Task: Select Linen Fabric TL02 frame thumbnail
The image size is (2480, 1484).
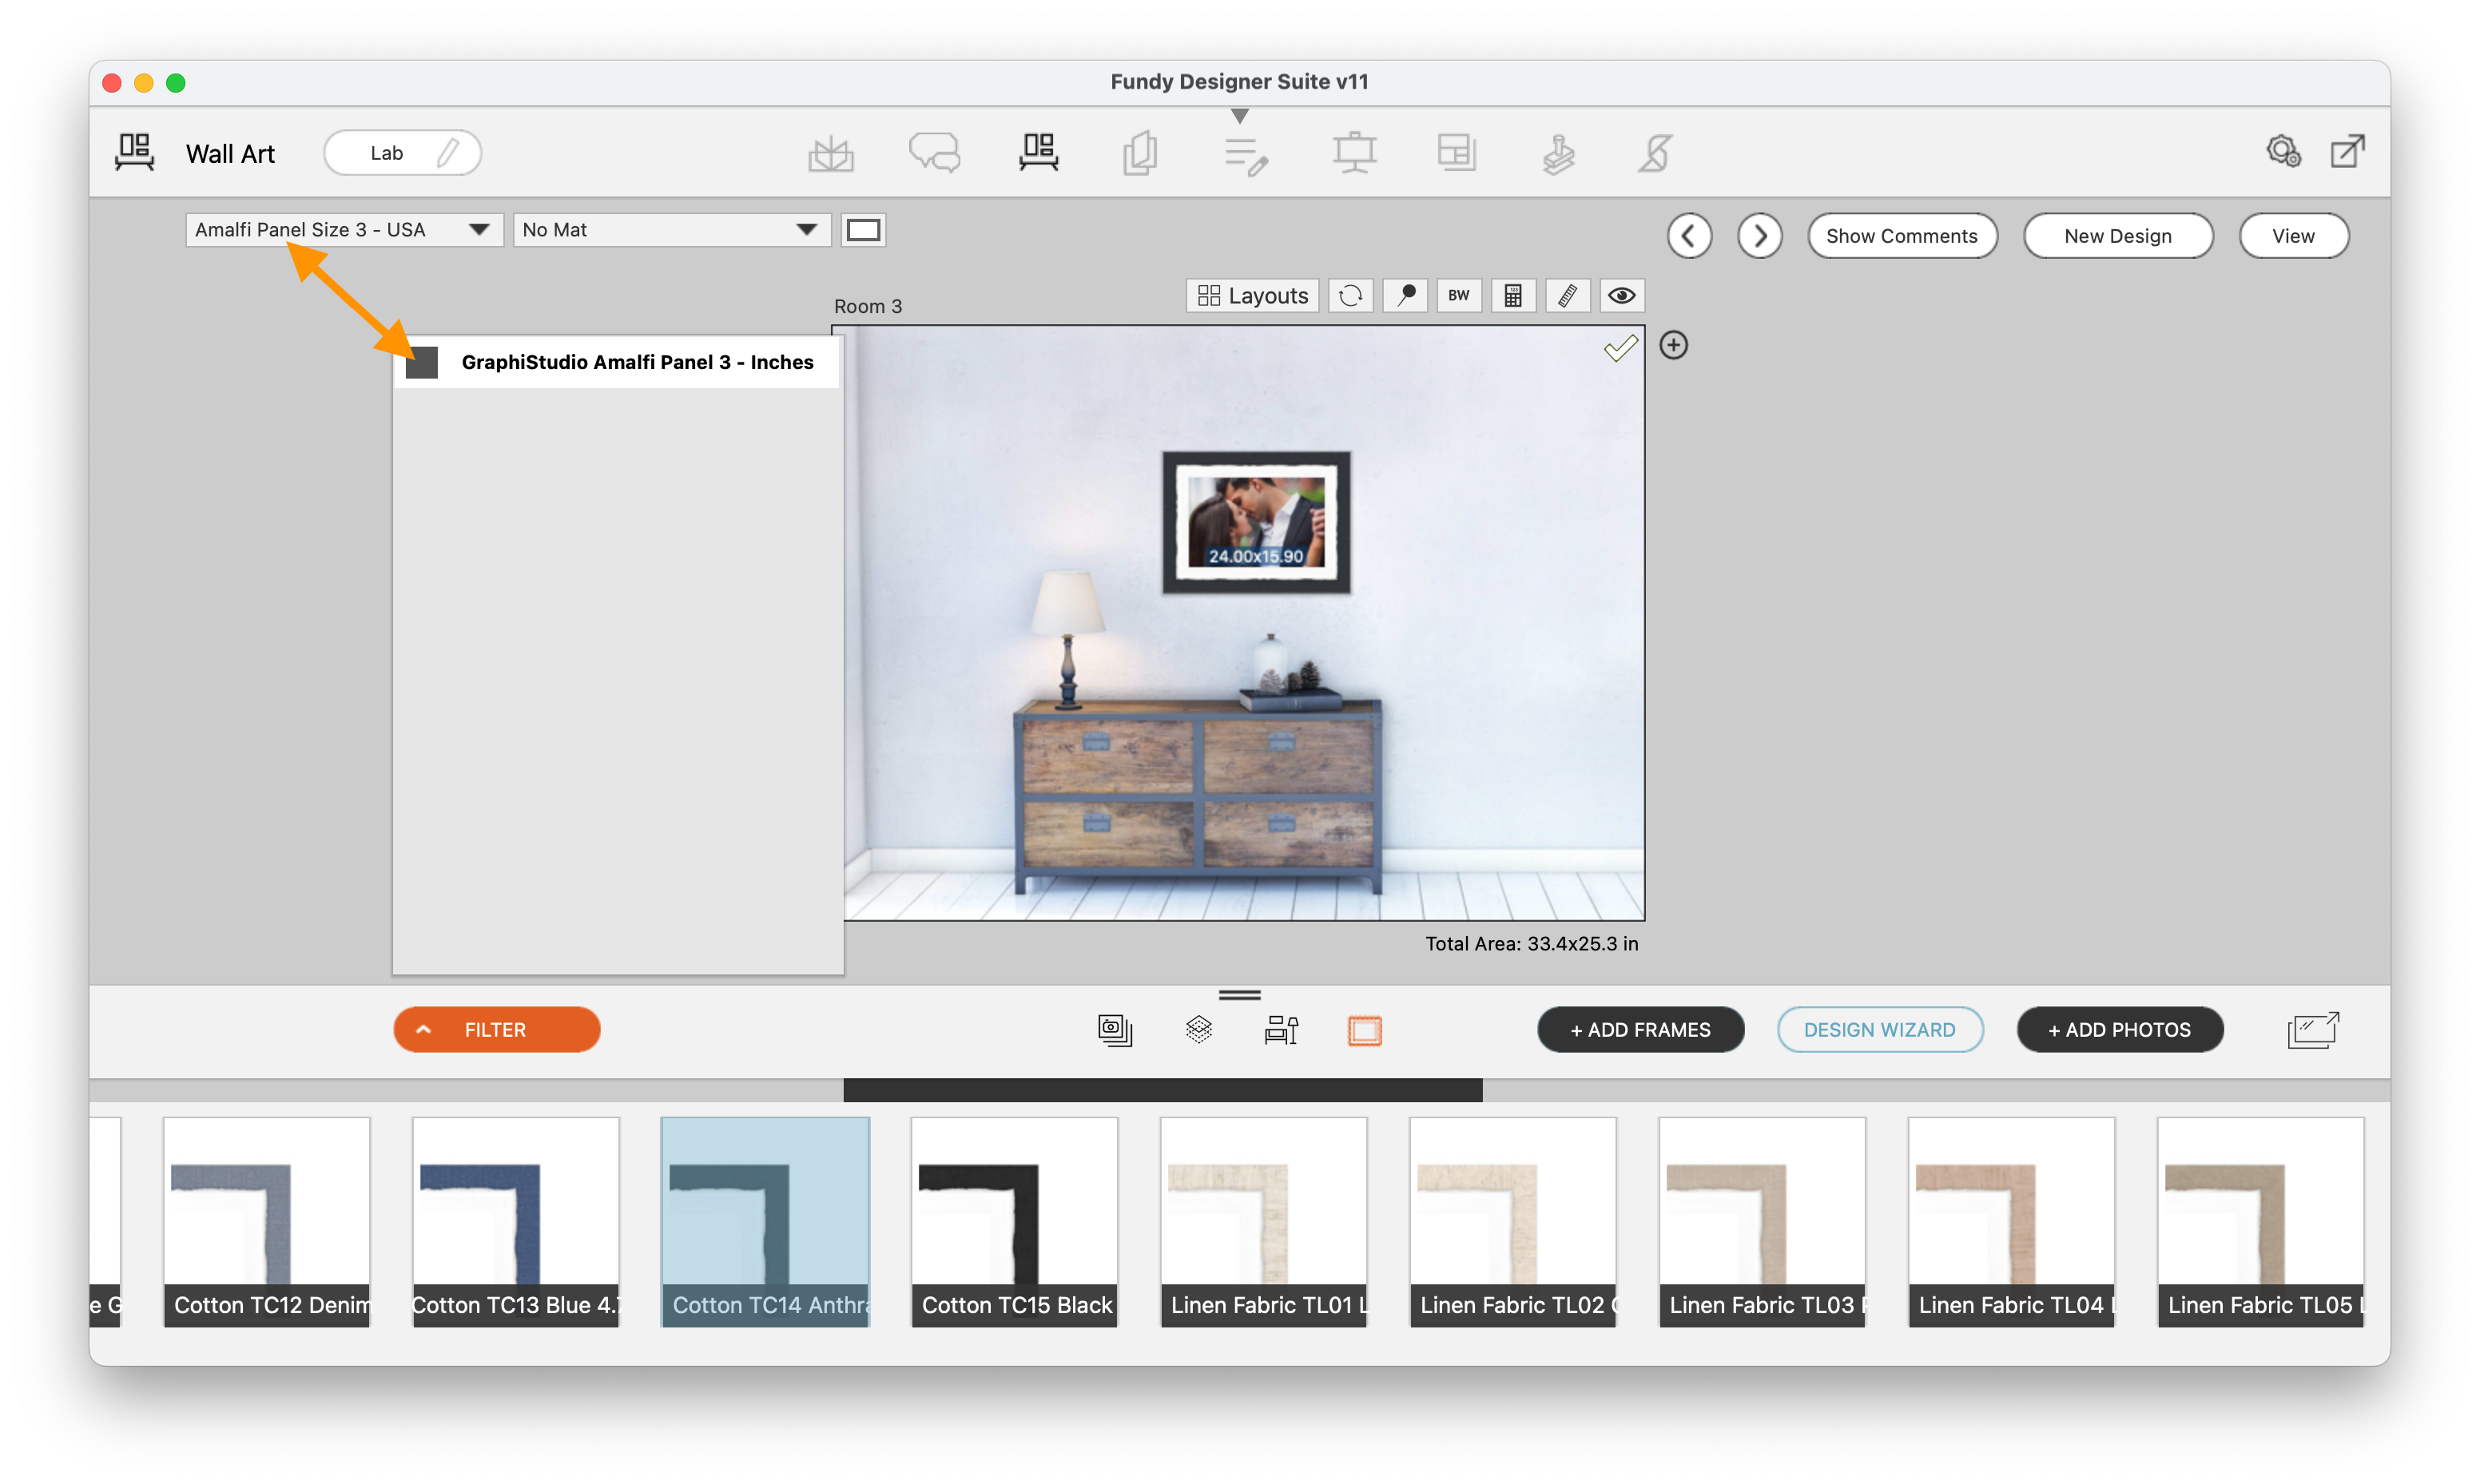Action: click(1513, 1222)
